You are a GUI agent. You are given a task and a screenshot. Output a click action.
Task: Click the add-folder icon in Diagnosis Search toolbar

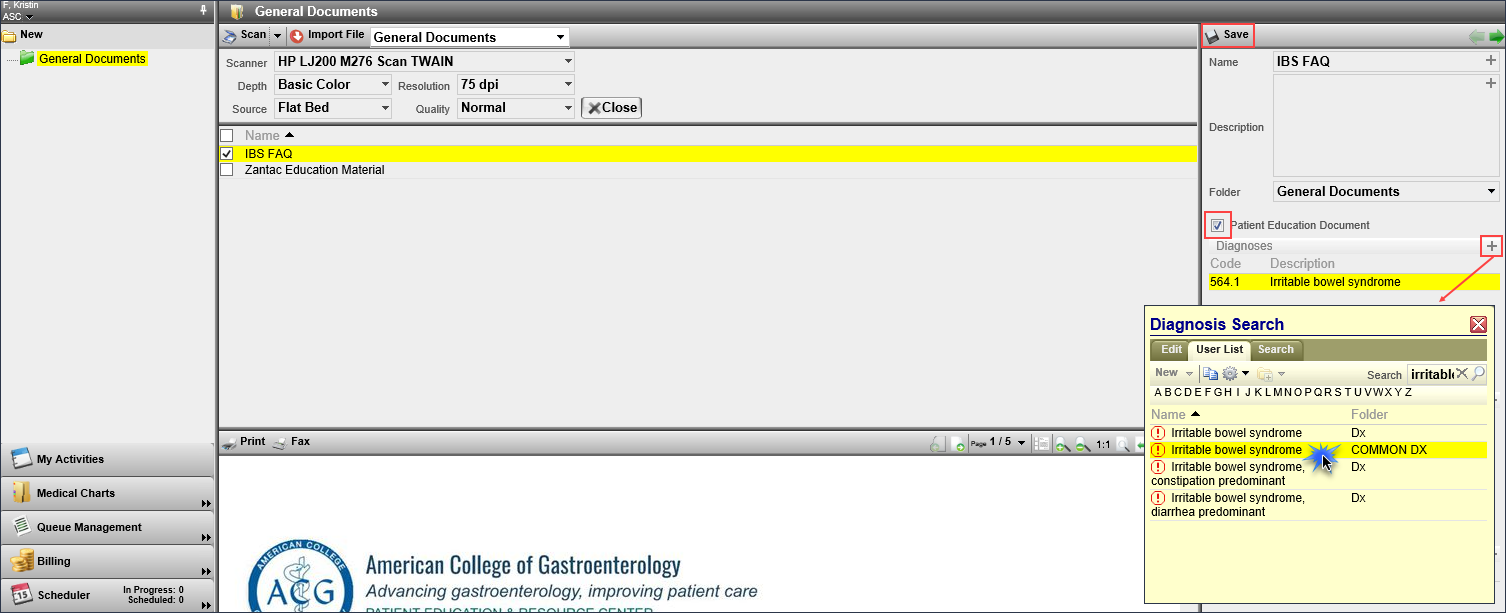1265,374
